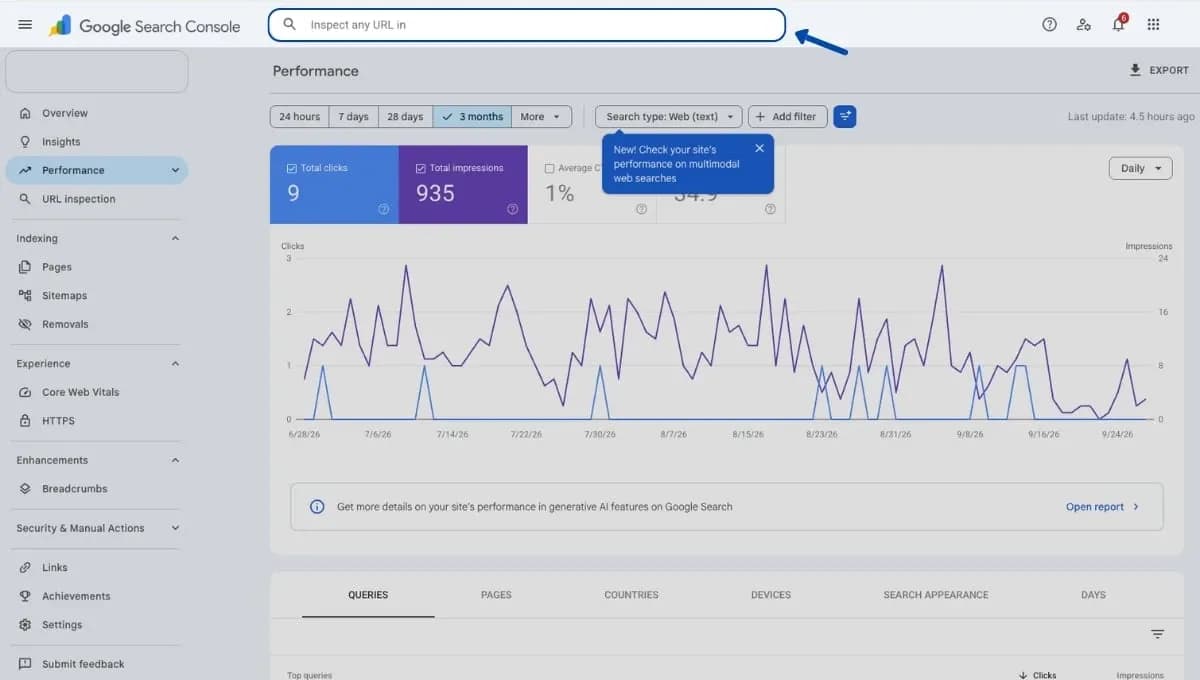Image resolution: width=1200 pixels, height=680 pixels.
Task: Click the EXPORT button
Action: click(1159, 70)
